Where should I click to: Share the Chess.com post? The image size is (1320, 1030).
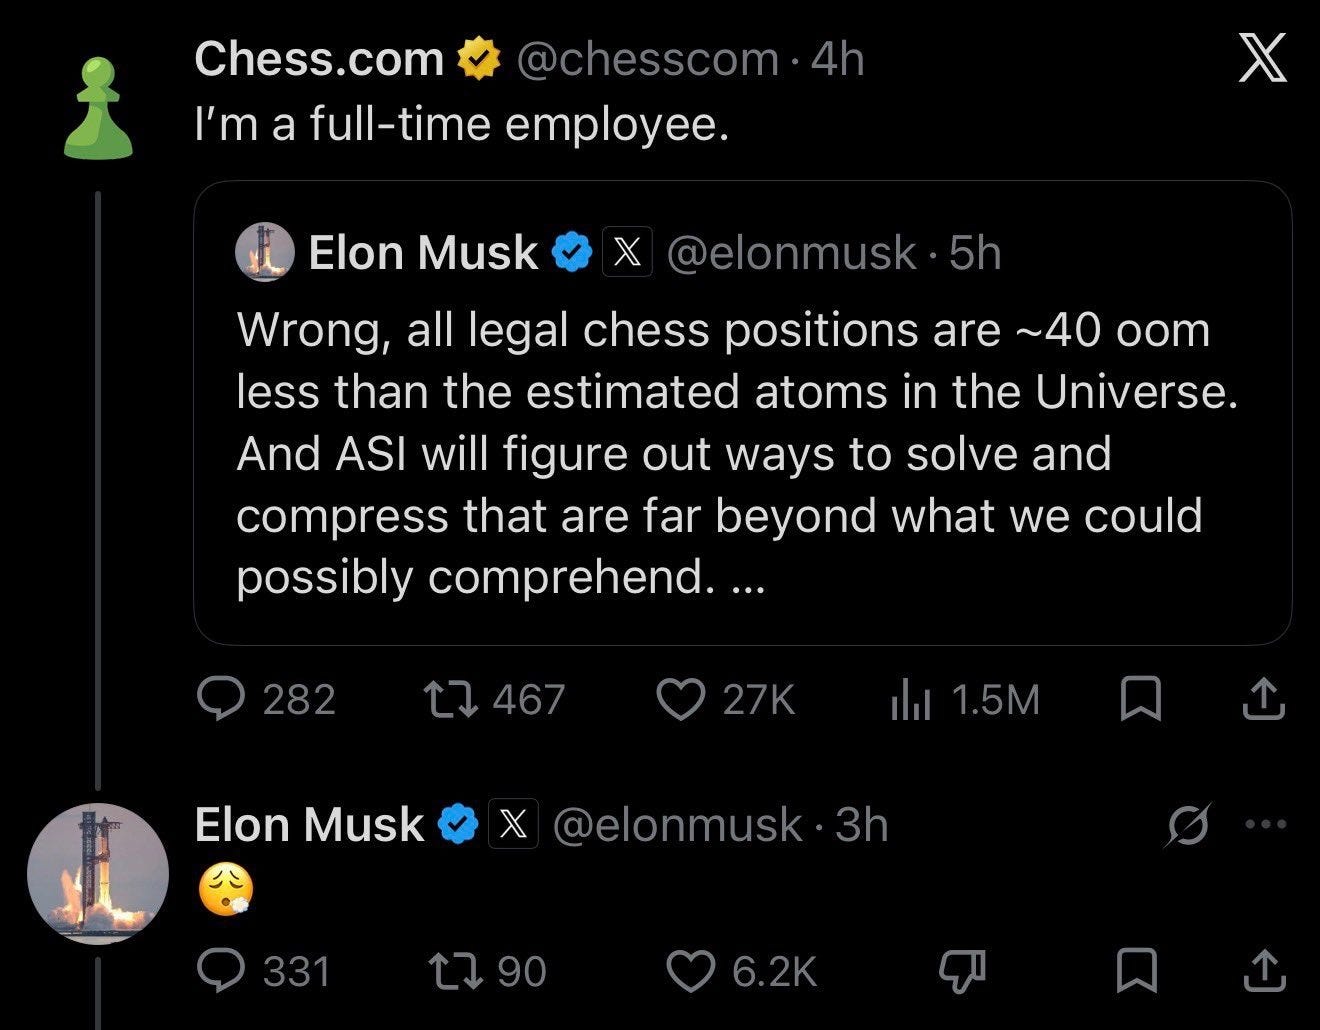(1263, 699)
